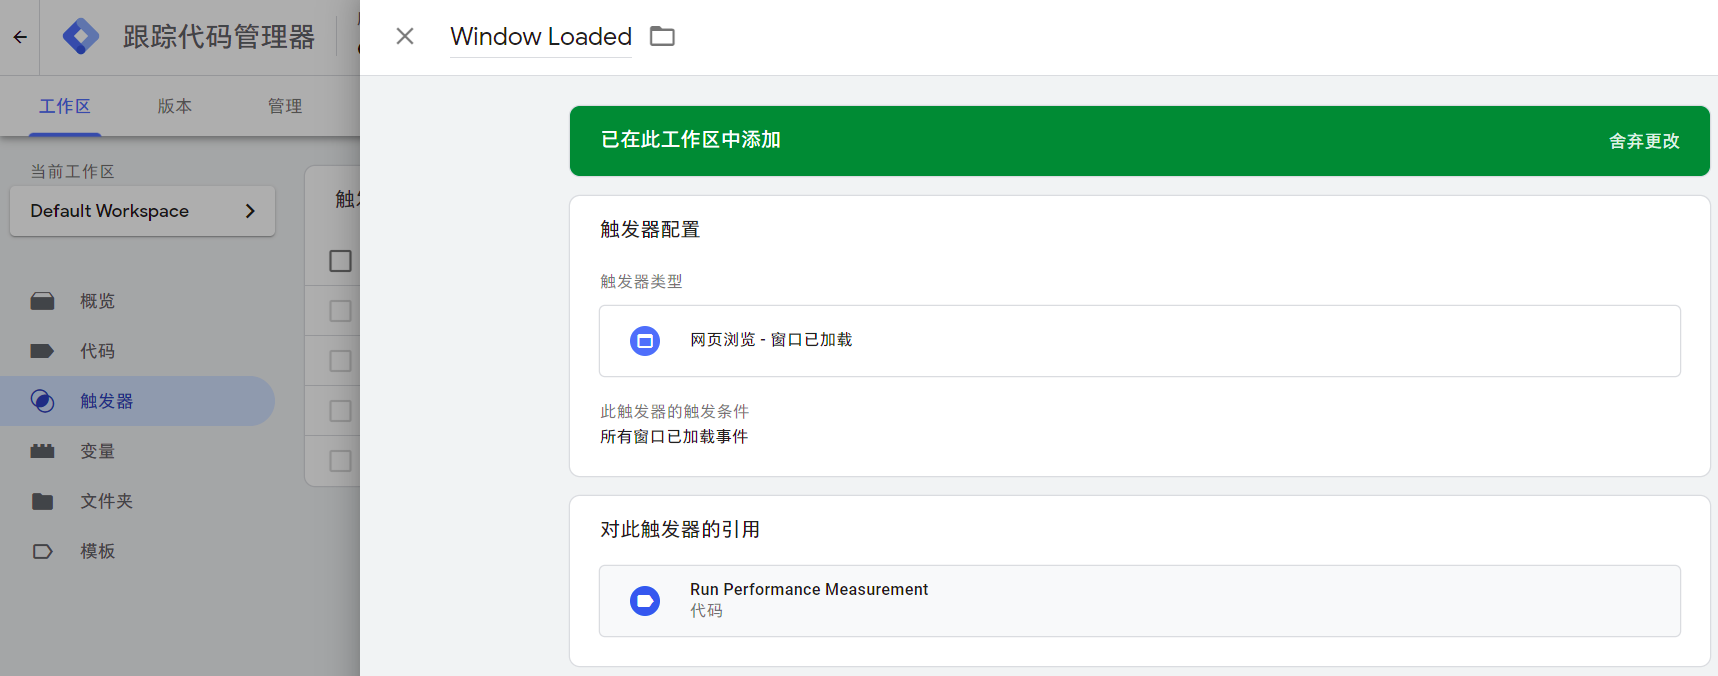Click the 对此触发器的引用 section heading
Screen dimensions: 1718x676
[680, 530]
